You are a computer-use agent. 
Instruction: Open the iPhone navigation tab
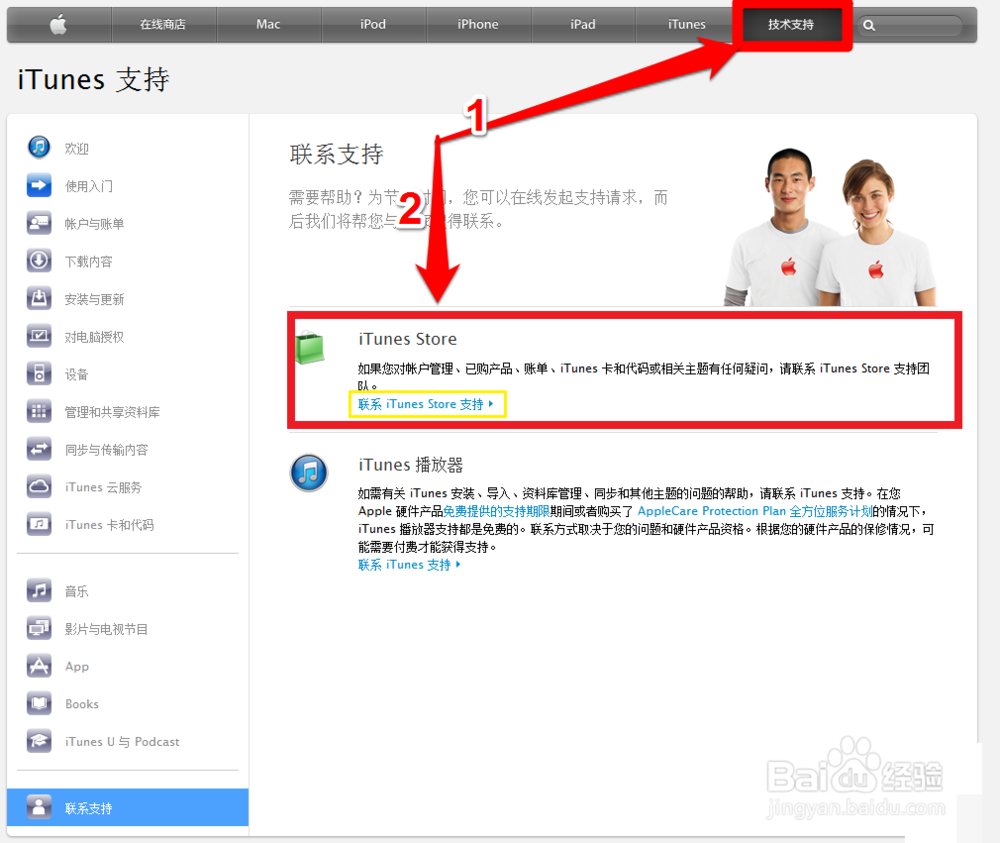coord(478,25)
